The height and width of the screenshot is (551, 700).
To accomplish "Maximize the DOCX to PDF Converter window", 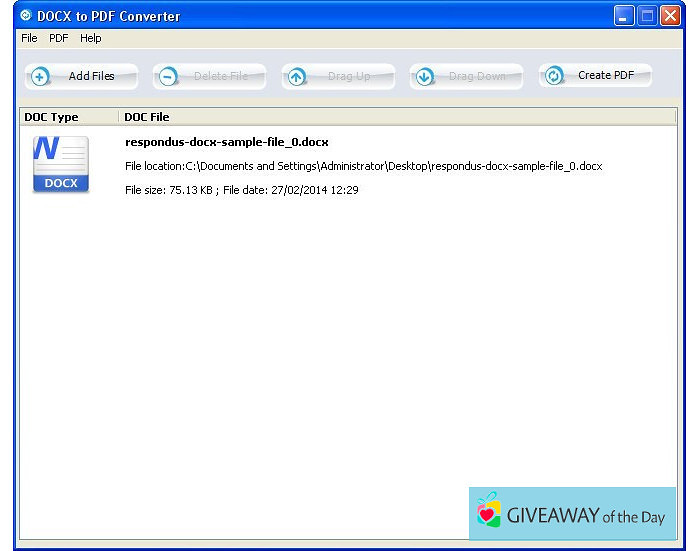I will pyautogui.click(x=647, y=15).
